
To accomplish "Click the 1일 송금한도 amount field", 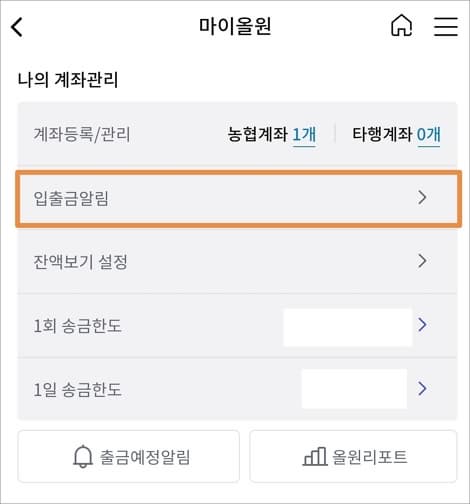I will click(354, 388).
